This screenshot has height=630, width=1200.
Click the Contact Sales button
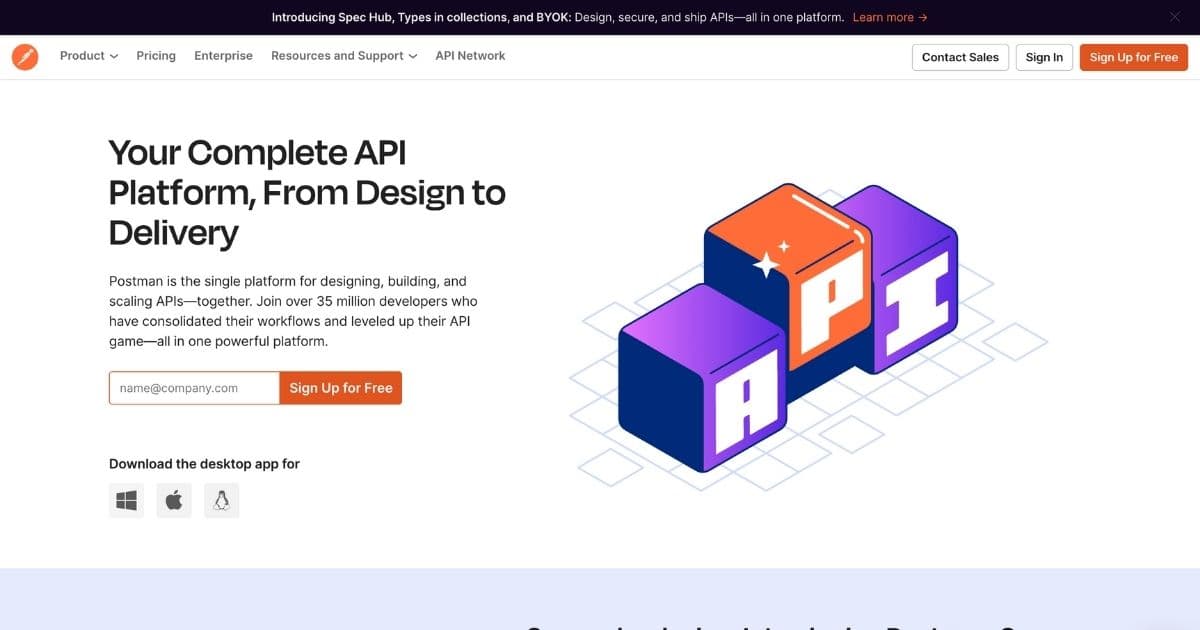coord(960,57)
